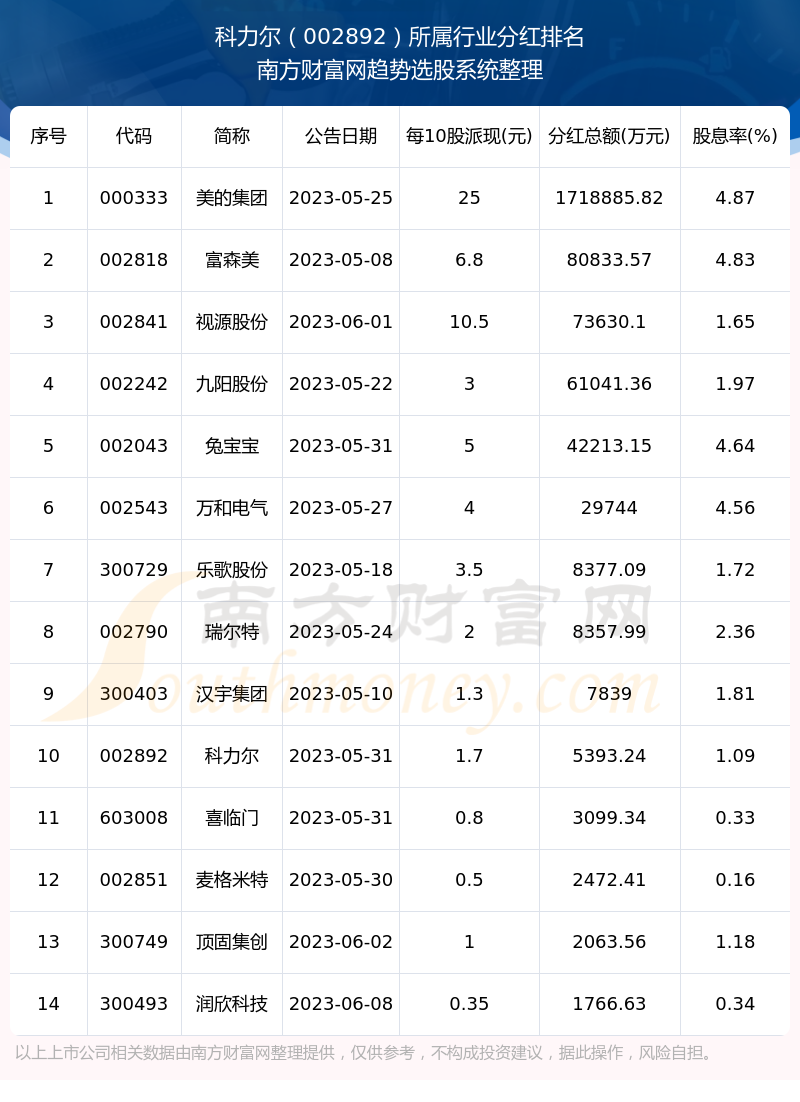This screenshot has height=1102, width=800.
Task: Click total dividend 3099.34
Action: (x=609, y=817)
